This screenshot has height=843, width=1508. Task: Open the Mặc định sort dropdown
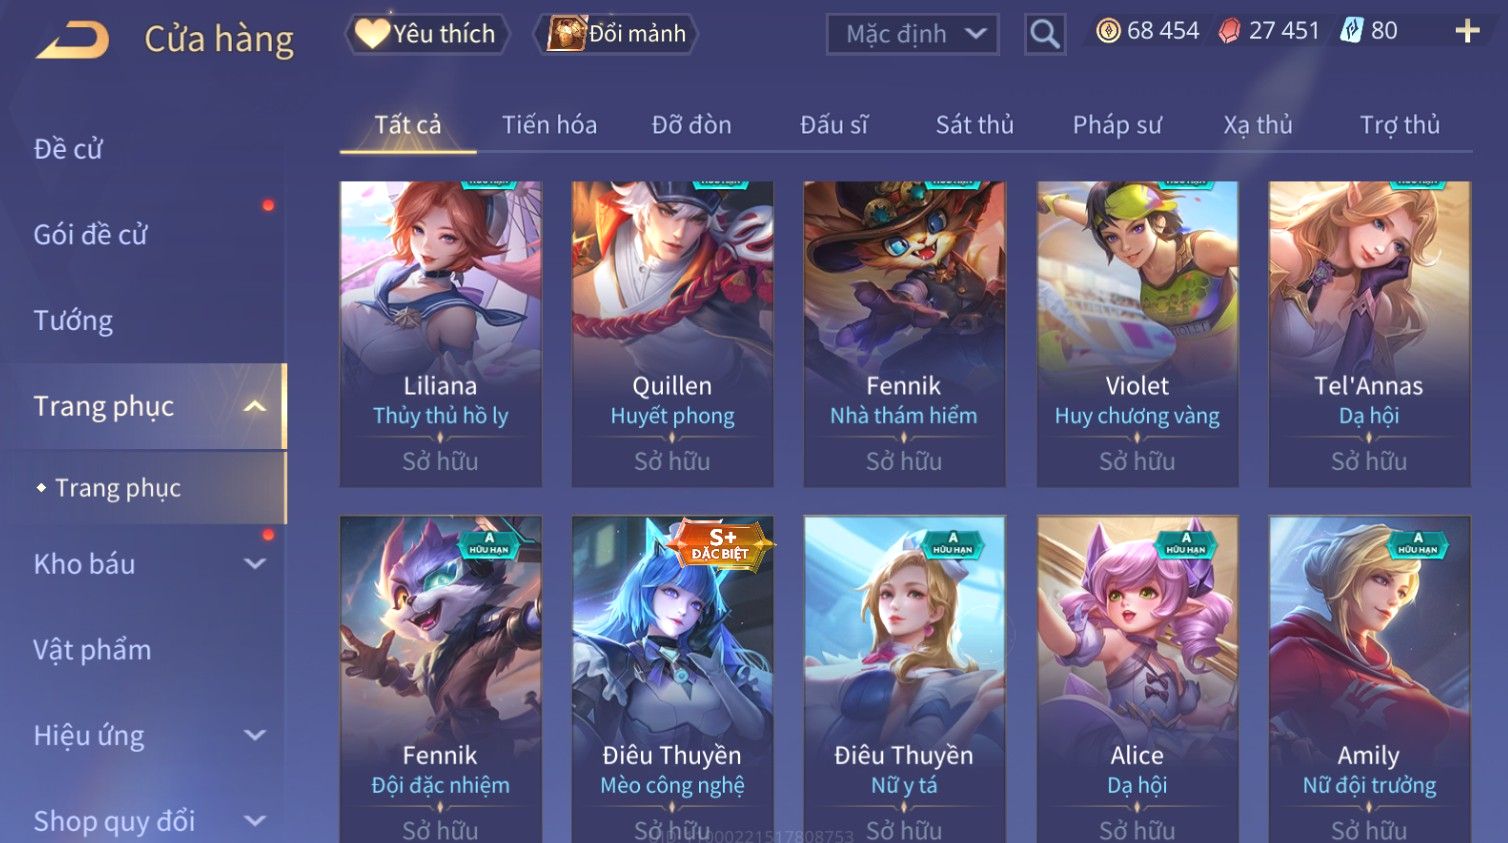[912, 34]
